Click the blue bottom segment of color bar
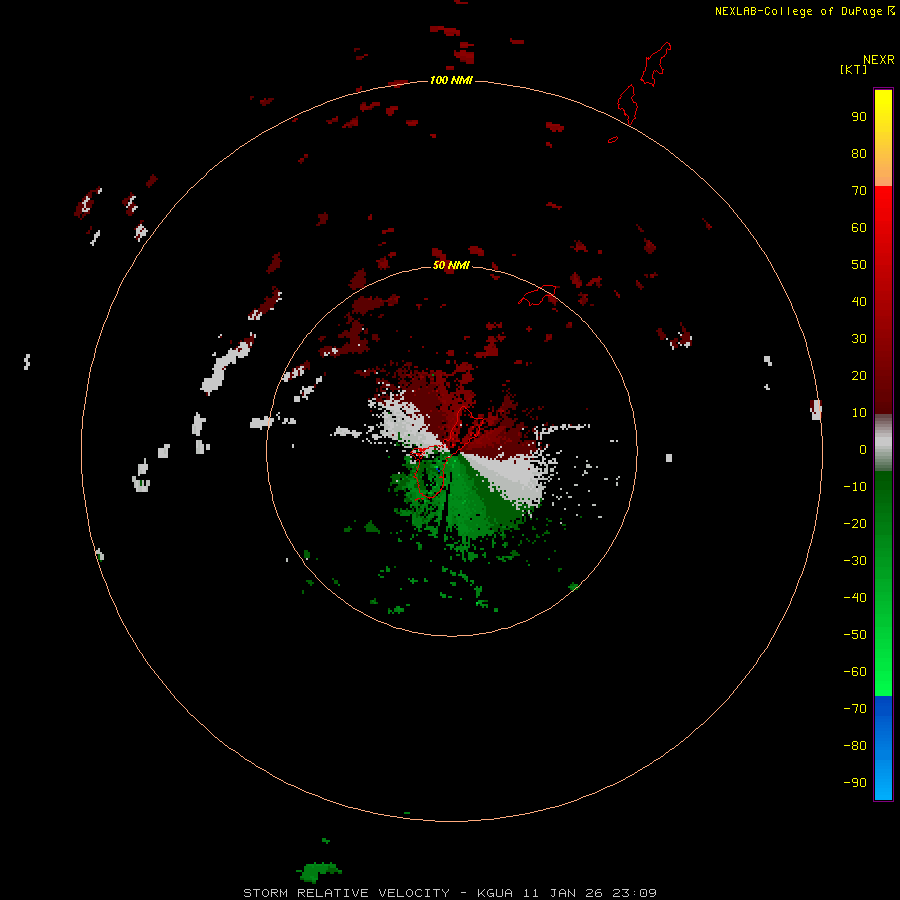The image size is (900, 900). tap(883, 748)
